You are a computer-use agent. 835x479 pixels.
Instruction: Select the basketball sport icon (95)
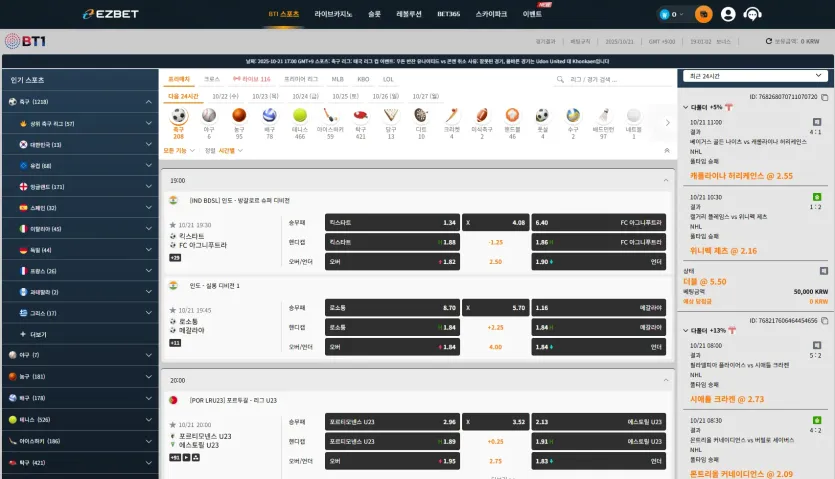coord(239,116)
